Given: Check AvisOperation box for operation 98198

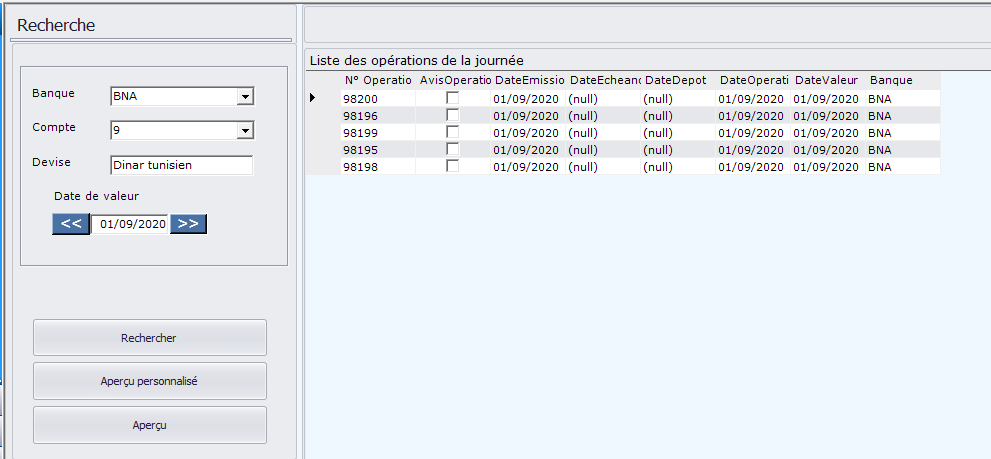Looking at the screenshot, I should (453, 166).
